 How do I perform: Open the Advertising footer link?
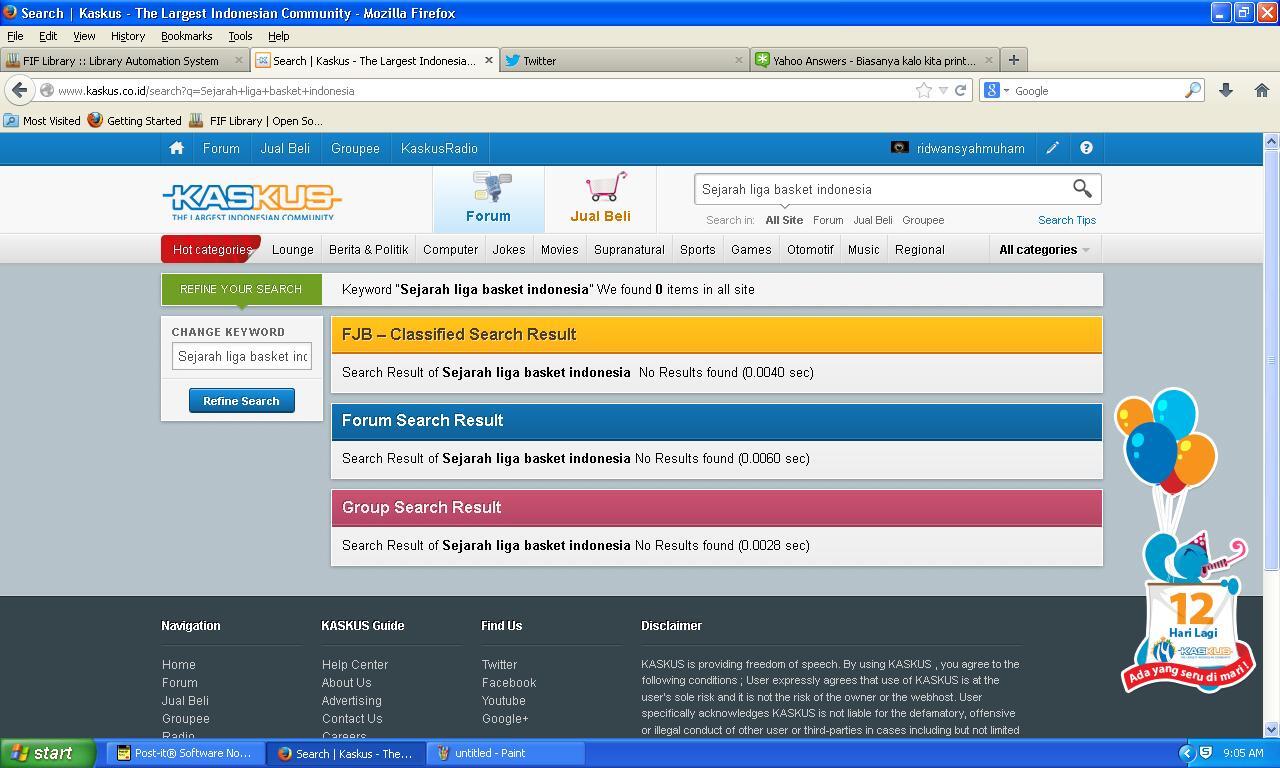[x=351, y=700]
